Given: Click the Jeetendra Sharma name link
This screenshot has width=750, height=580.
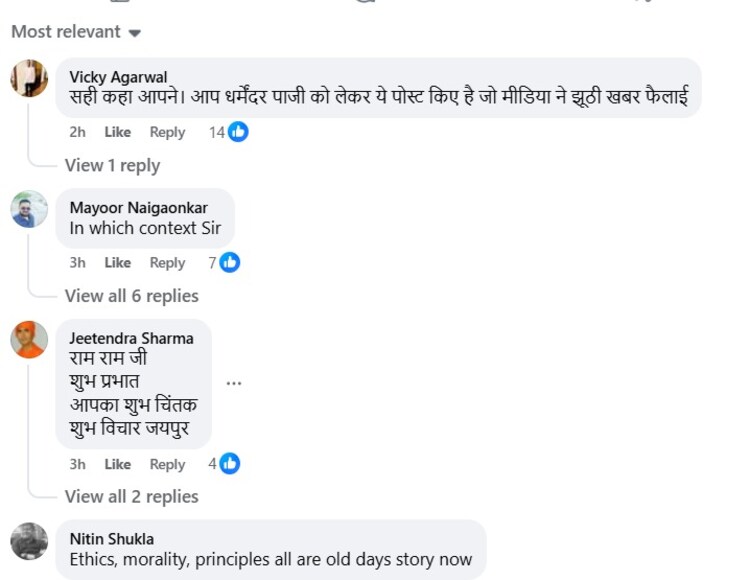Looking at the screenshot, I should pyautogui.click(x=131, y=338).
